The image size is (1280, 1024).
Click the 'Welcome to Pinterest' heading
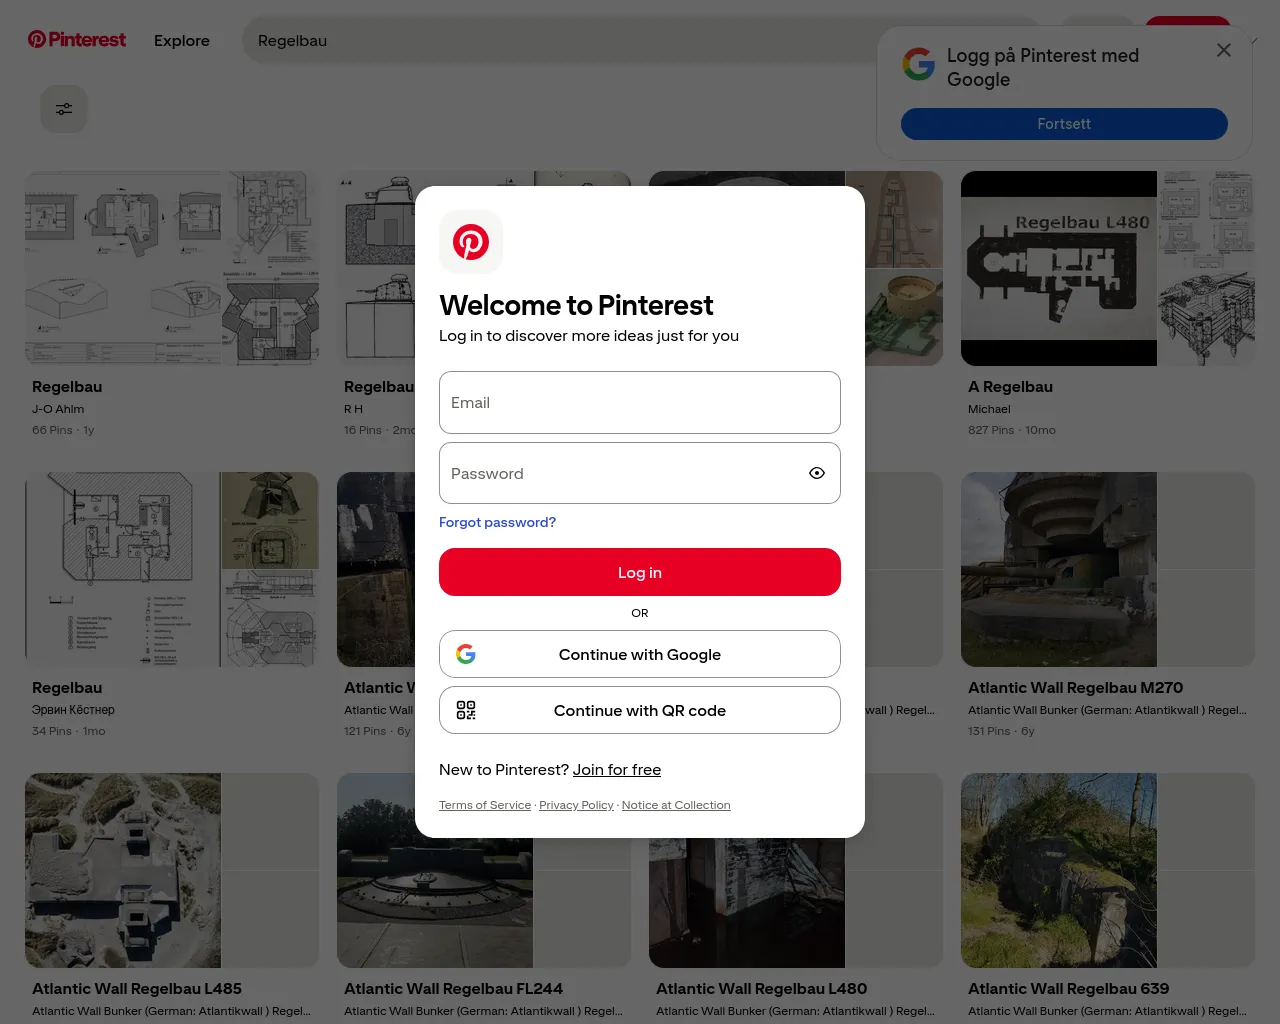pos(576,305)
